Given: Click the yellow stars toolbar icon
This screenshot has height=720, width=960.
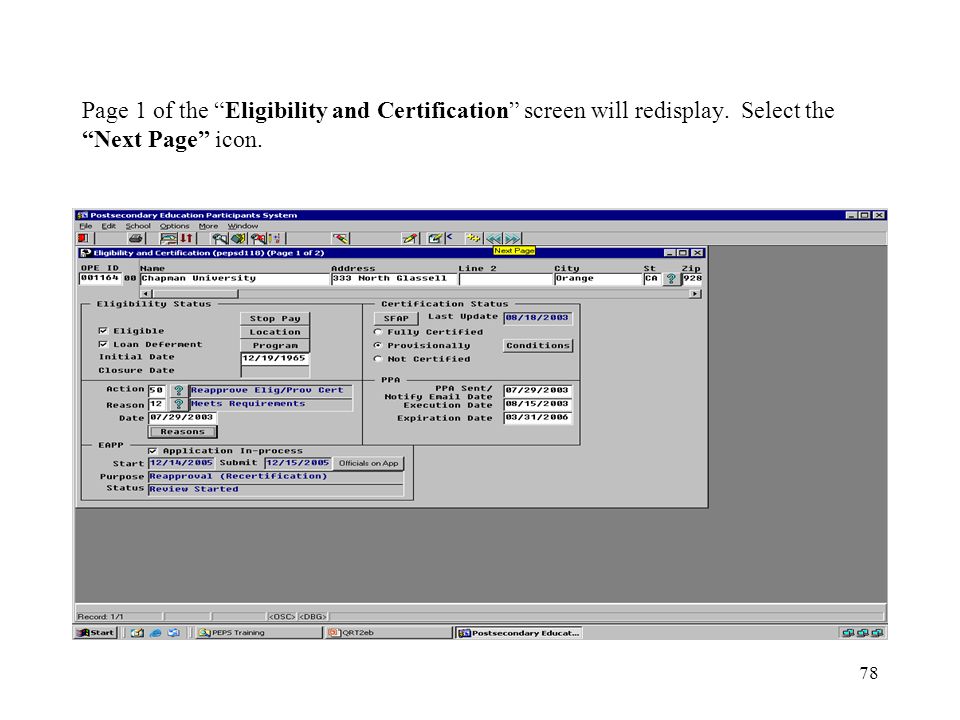Looking at the screenshot, I should click(473, 238).
